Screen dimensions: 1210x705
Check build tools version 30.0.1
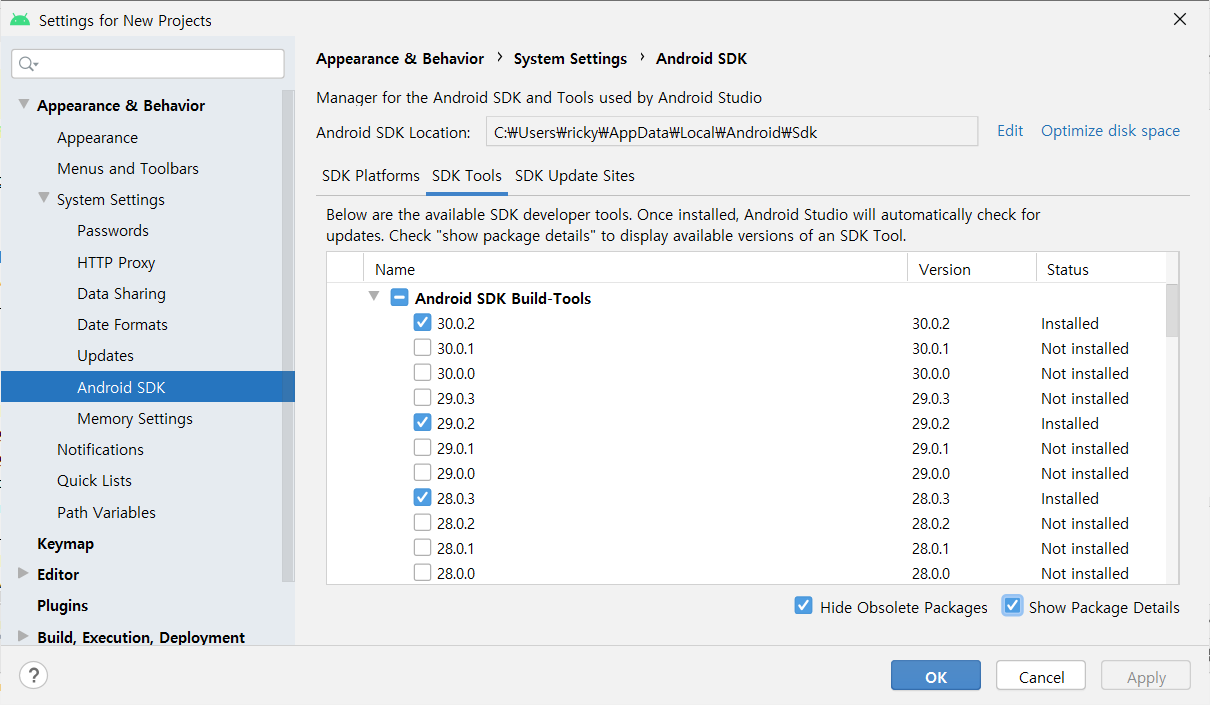pos(423,348)
